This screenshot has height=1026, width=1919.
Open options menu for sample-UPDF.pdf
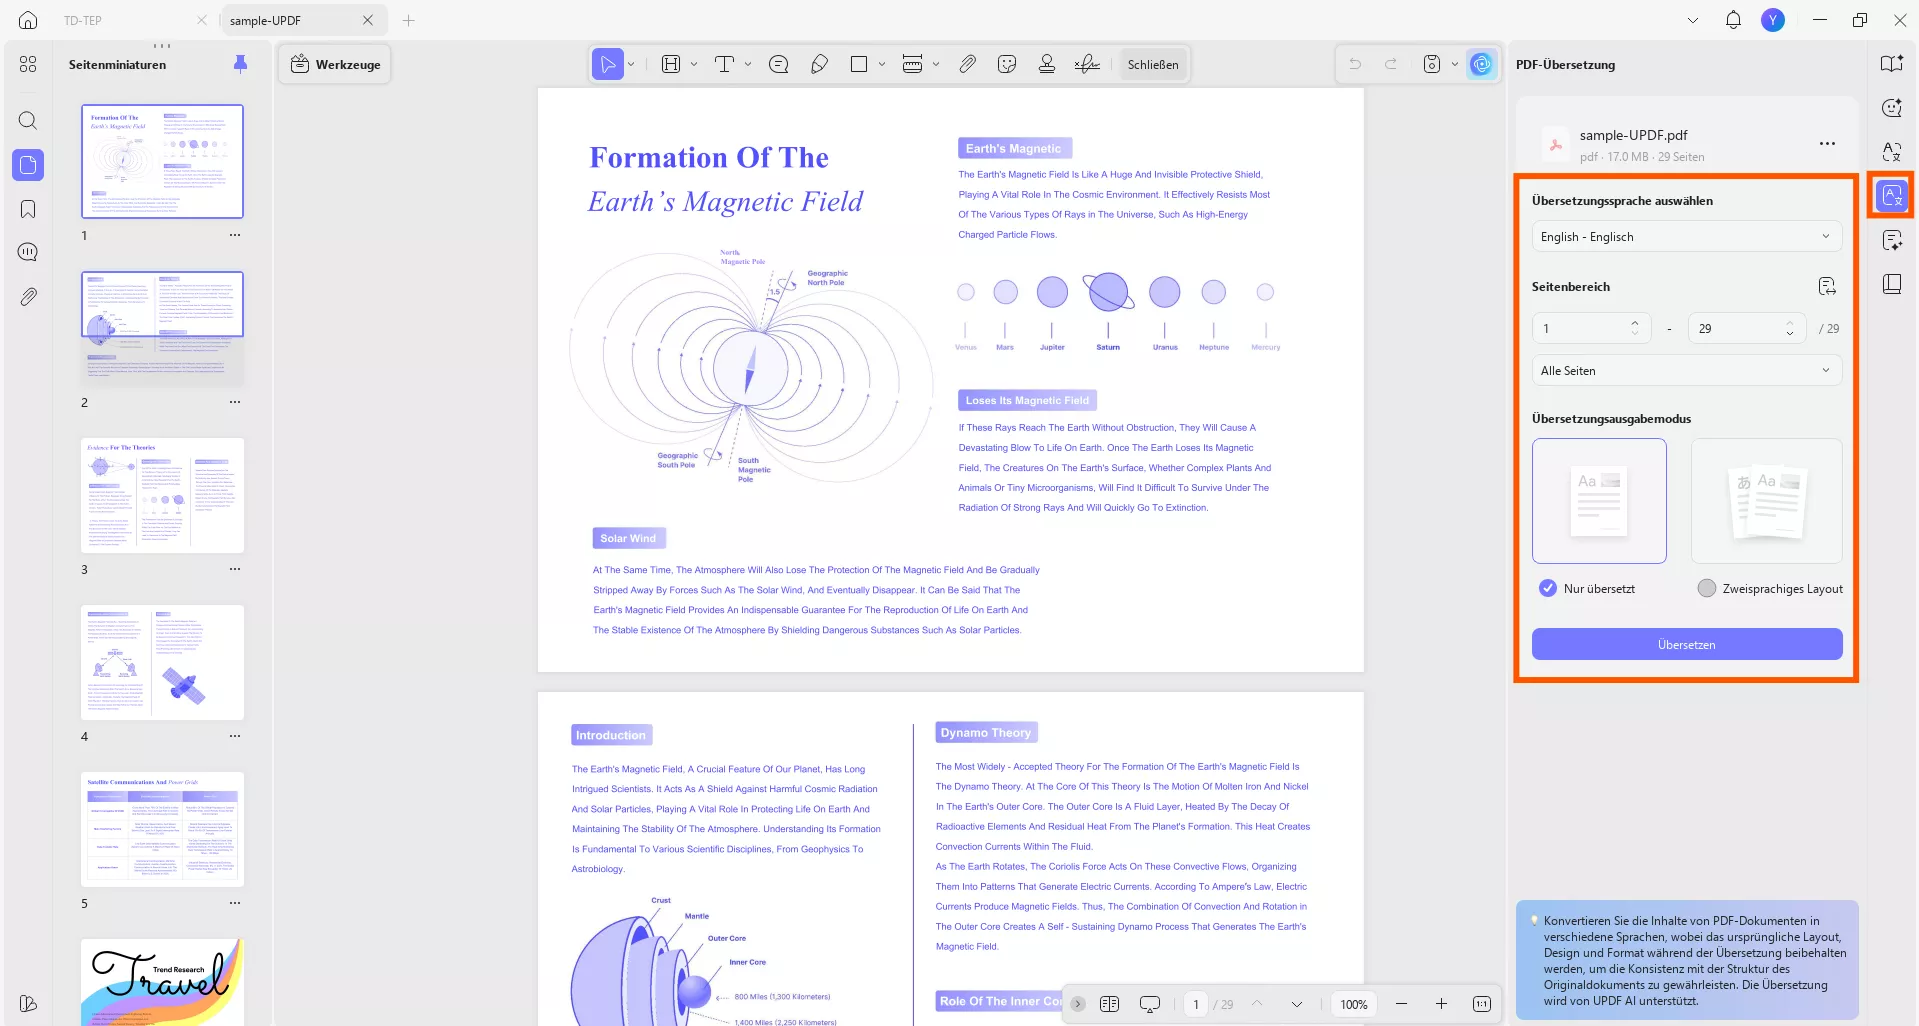click(1827, 143)
